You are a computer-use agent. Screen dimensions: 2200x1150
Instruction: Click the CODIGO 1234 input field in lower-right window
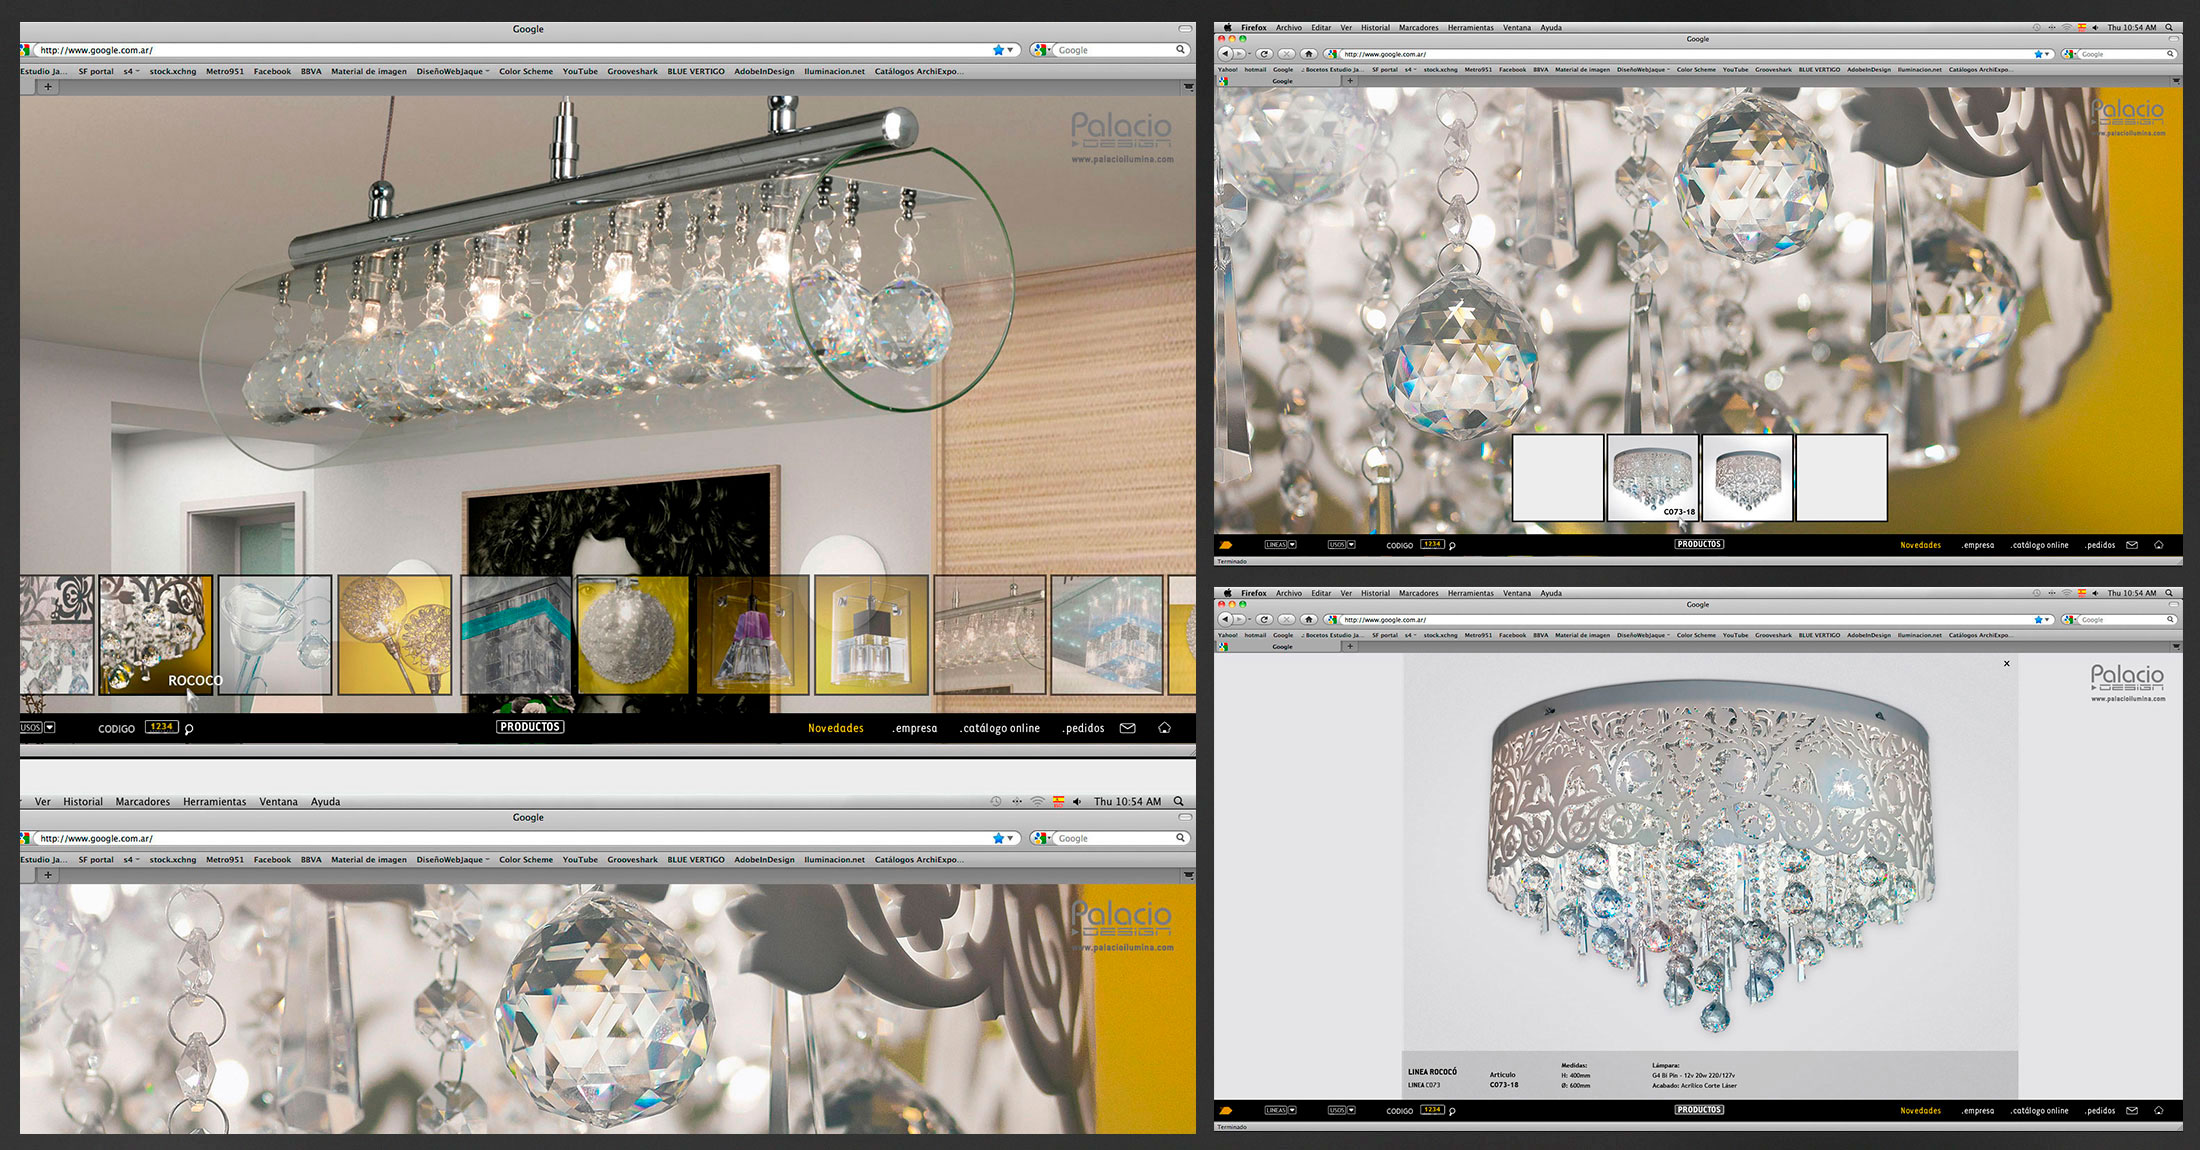(x=1432, y=1110)
